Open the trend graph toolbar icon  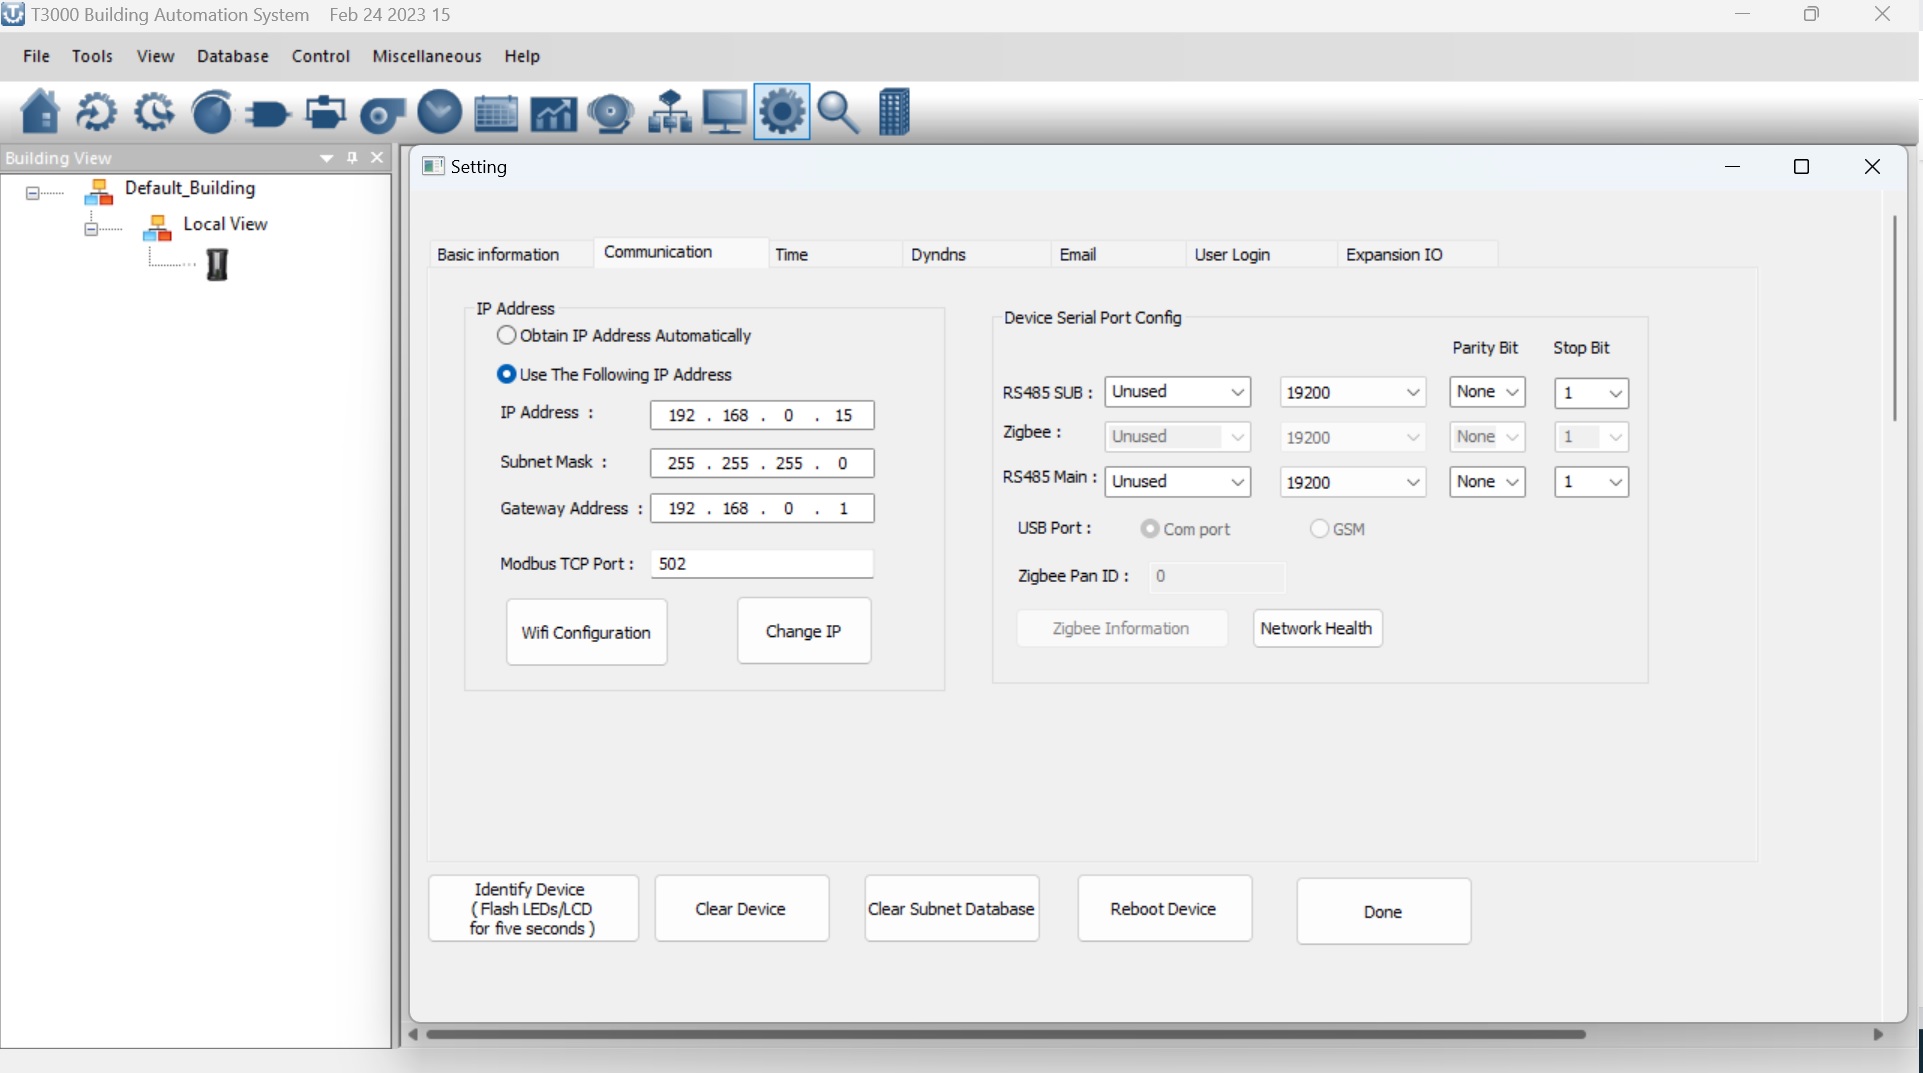coord(553,111)
